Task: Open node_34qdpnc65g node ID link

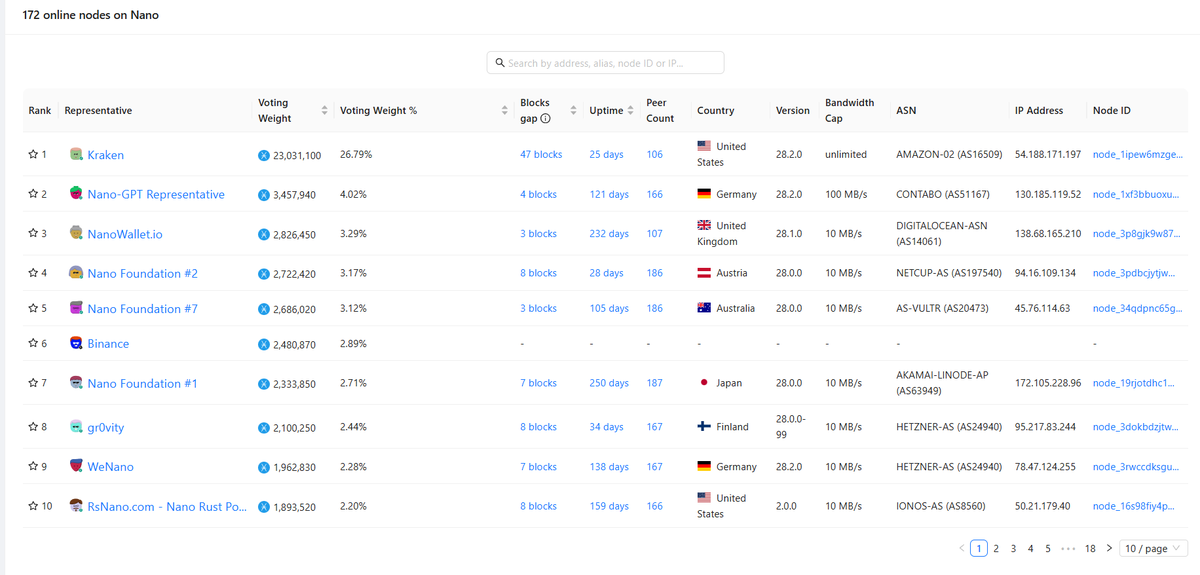Action: coord(1138,308)
